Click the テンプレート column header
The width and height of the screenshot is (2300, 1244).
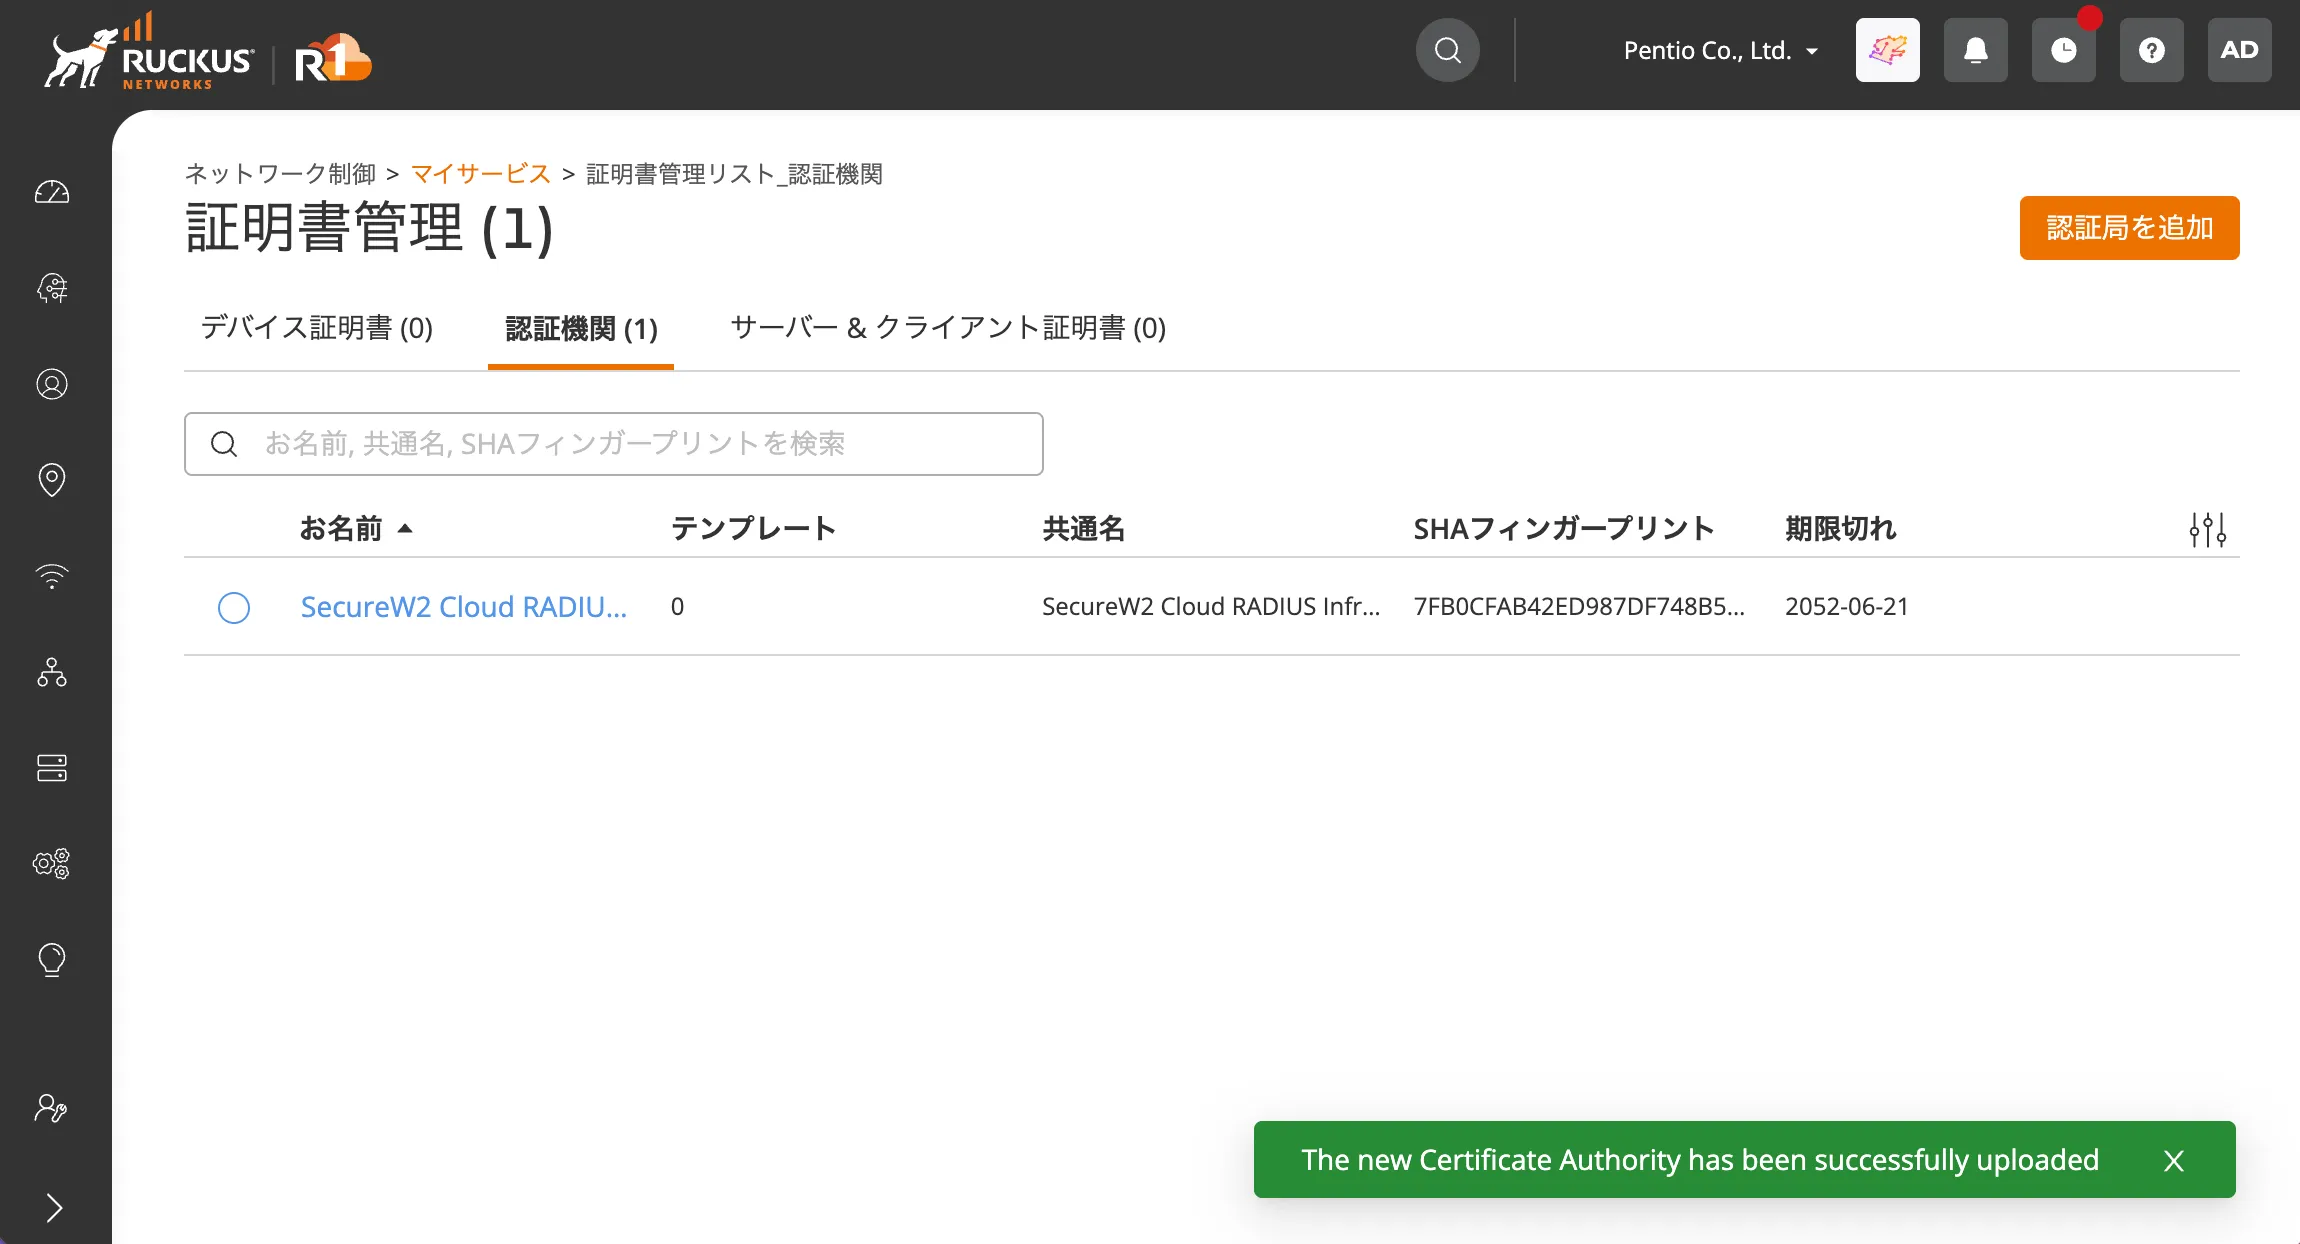(x=753, y=528)
